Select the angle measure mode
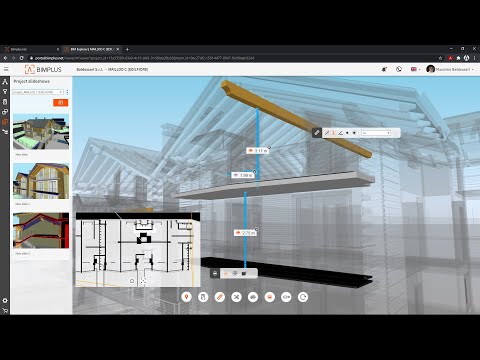This screenshot has width=480, height=360. [x=340, y=133]
